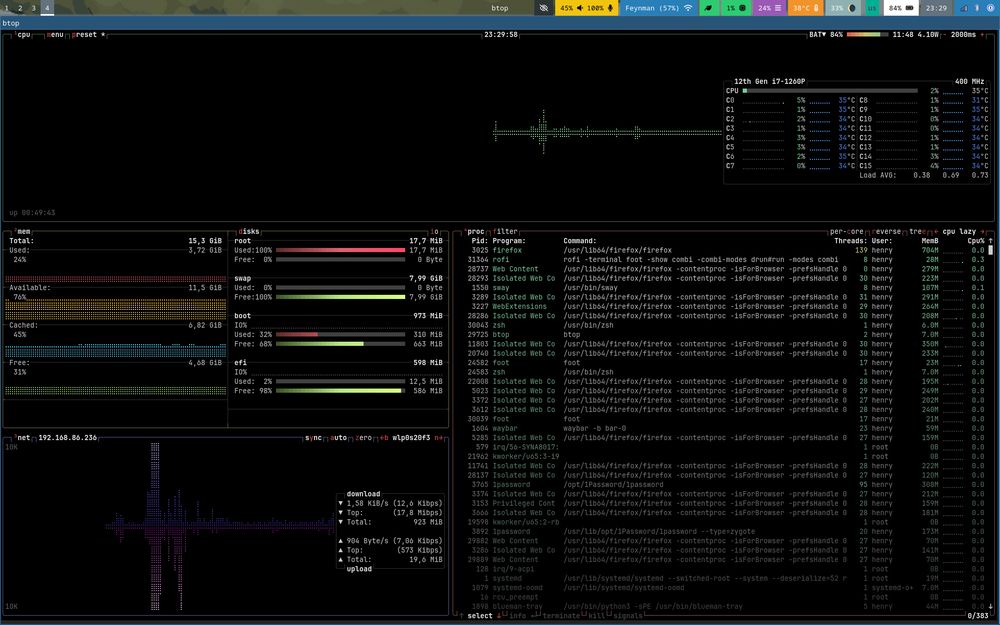Switch to workspace 4
Screen dimensions: 1000x625
[47, 8]
